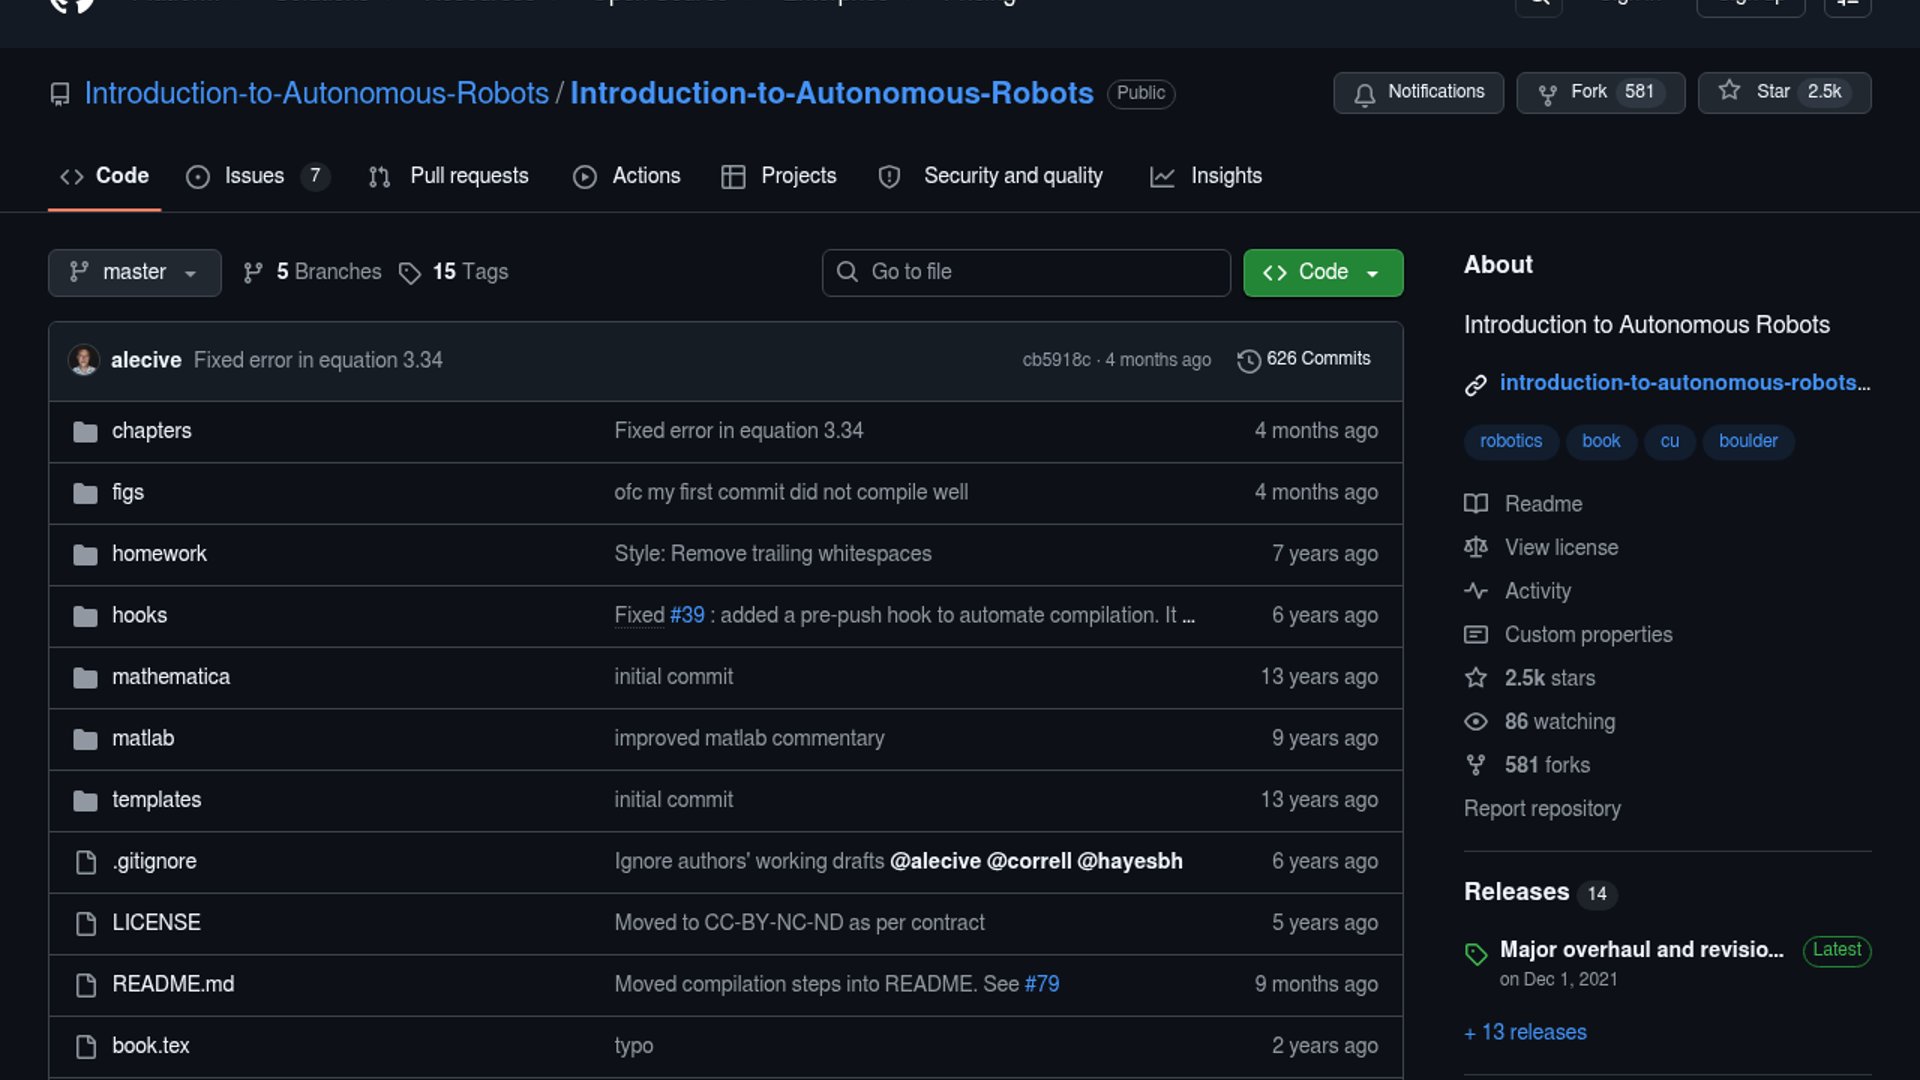This screenshot has height=1080, width=1920.
Task: Open the hooks folder
Action: click(x=139, y=616)
